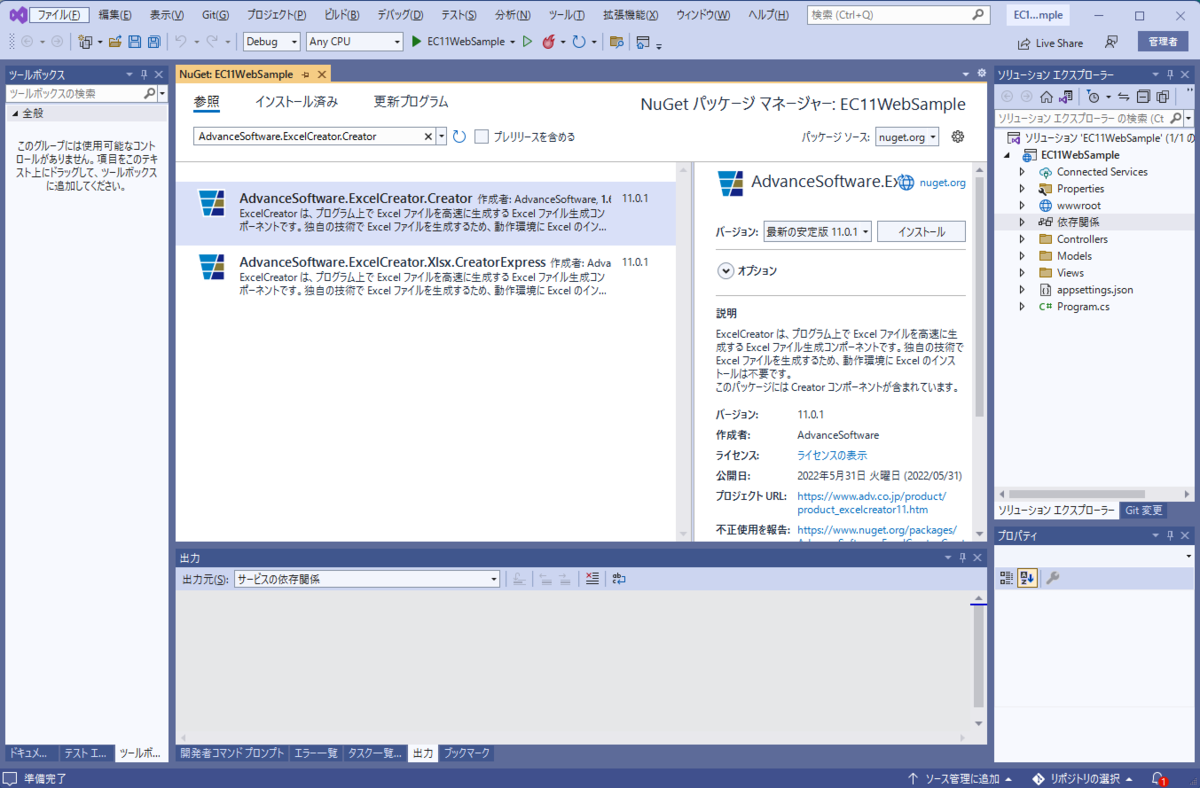Switch views icon in Solution Explorer toolbar
The width and height of the screenshot is (1200, 788).
point(1066,97)
